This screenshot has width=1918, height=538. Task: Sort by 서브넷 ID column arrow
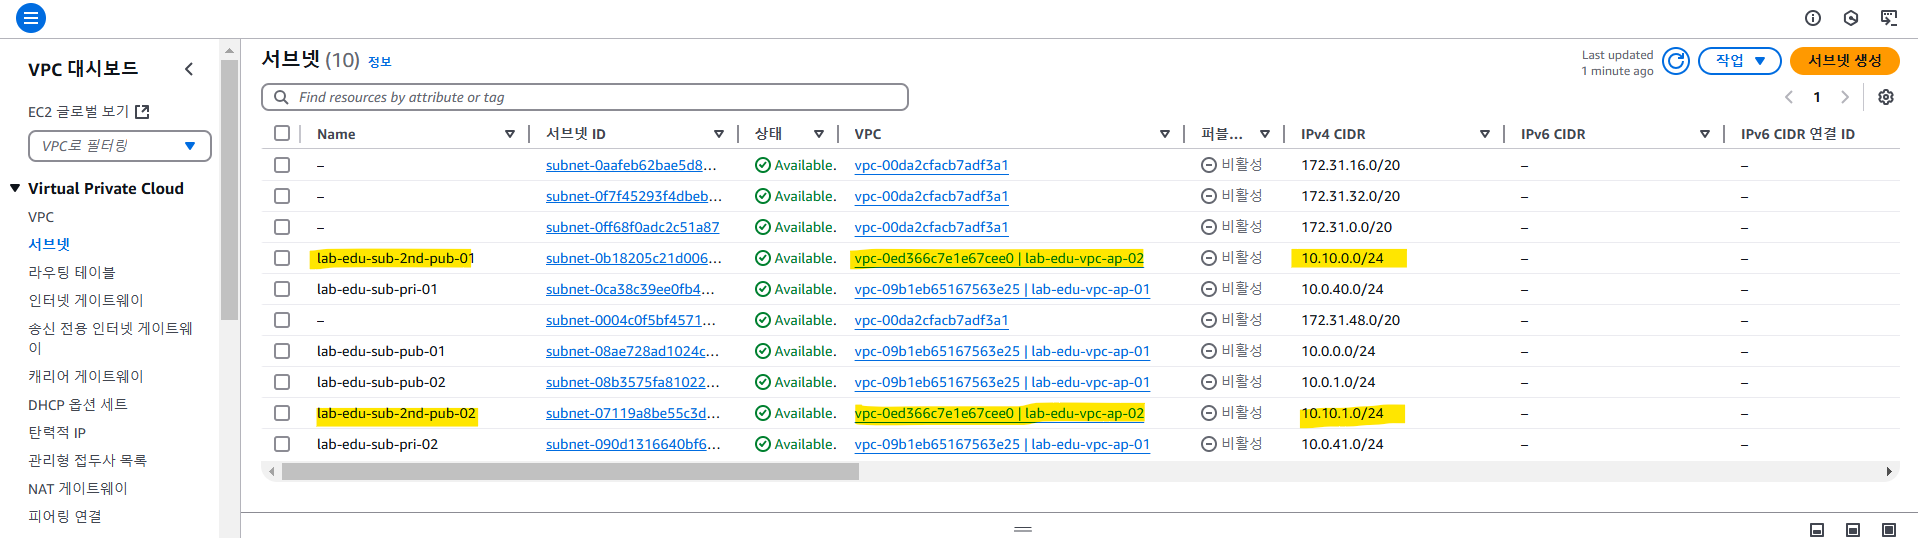[x=719, y=134]
